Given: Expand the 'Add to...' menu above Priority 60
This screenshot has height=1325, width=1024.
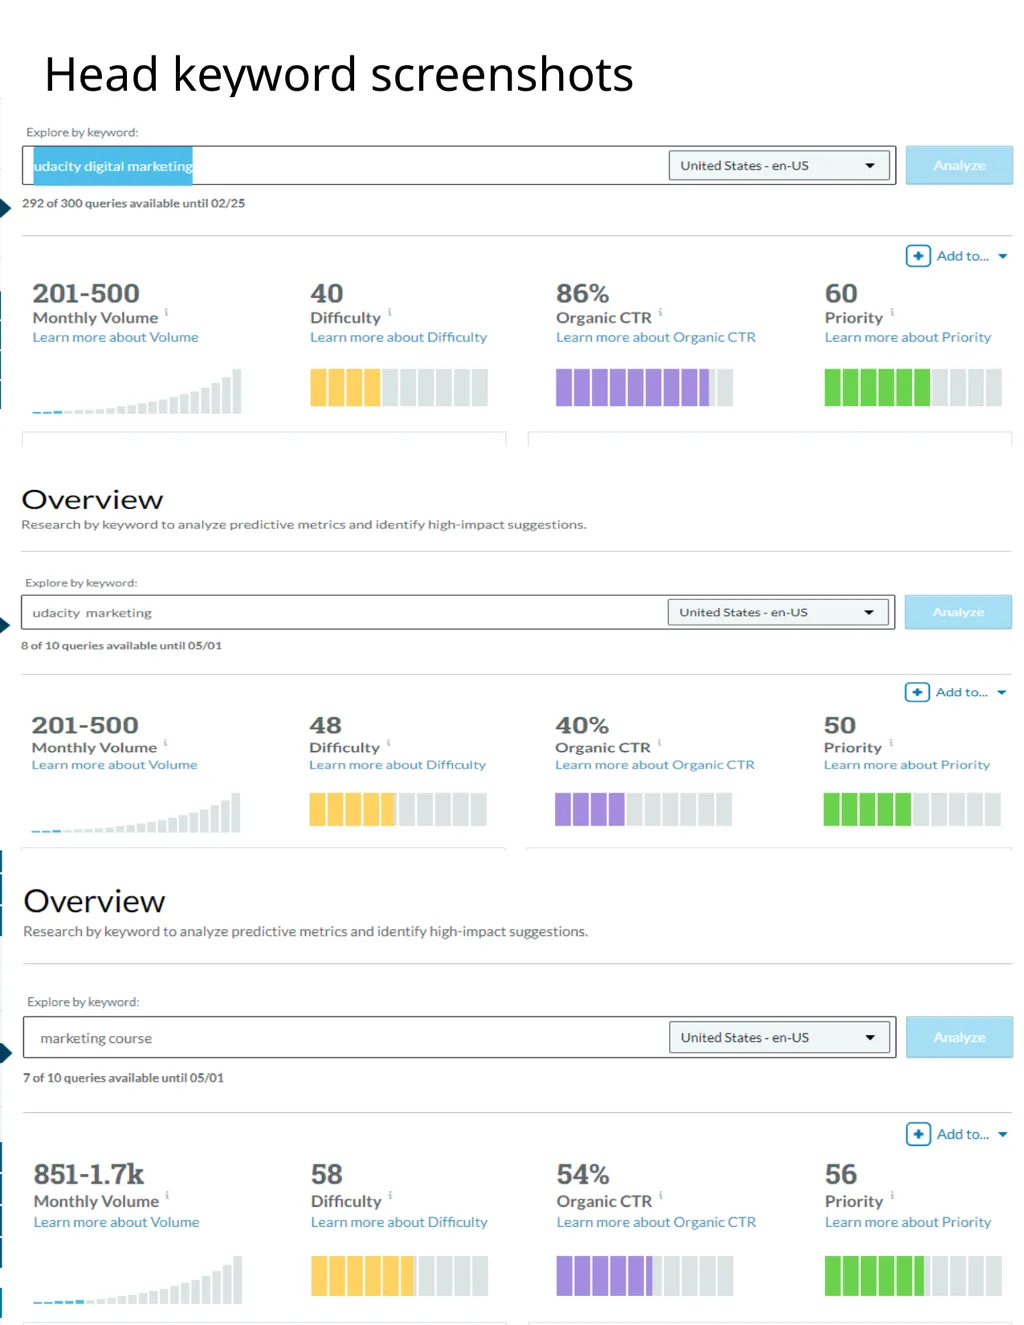Looking at the screenshot, I should 972,256.
